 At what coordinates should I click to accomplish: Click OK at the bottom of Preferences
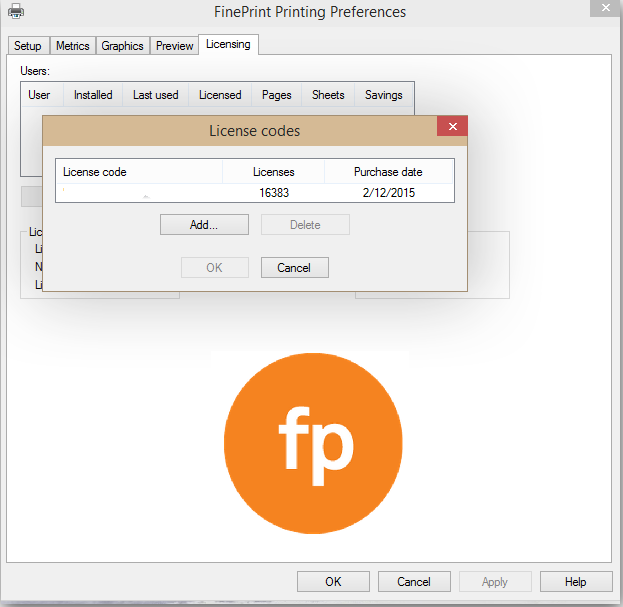333,582
